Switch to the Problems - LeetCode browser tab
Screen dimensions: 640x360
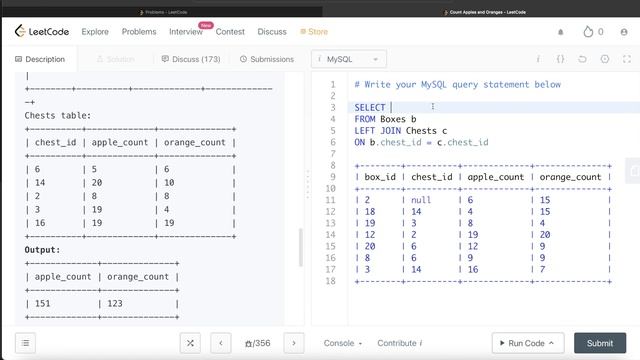pyautogui.click(x=163, y=12)
